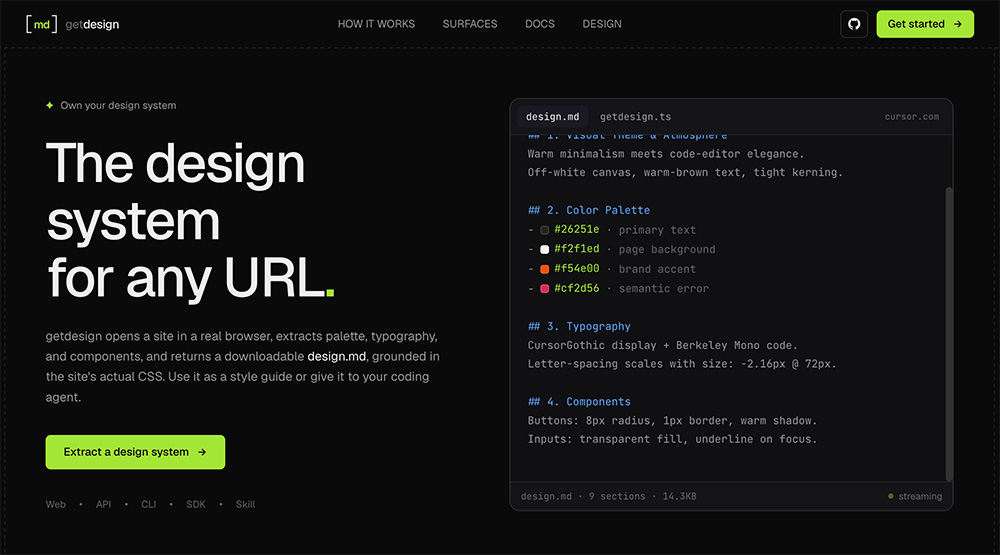This screenshot has height=555, width=1000.
Task: Click the code panel vertical scrollbar
Action: tap(949, 334)
